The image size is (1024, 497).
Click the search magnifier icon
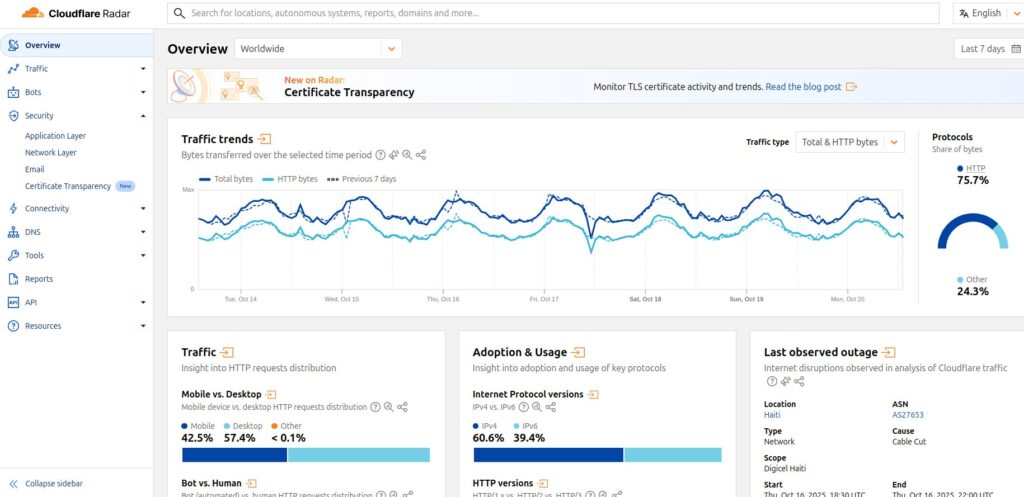[x=179, y=13]
